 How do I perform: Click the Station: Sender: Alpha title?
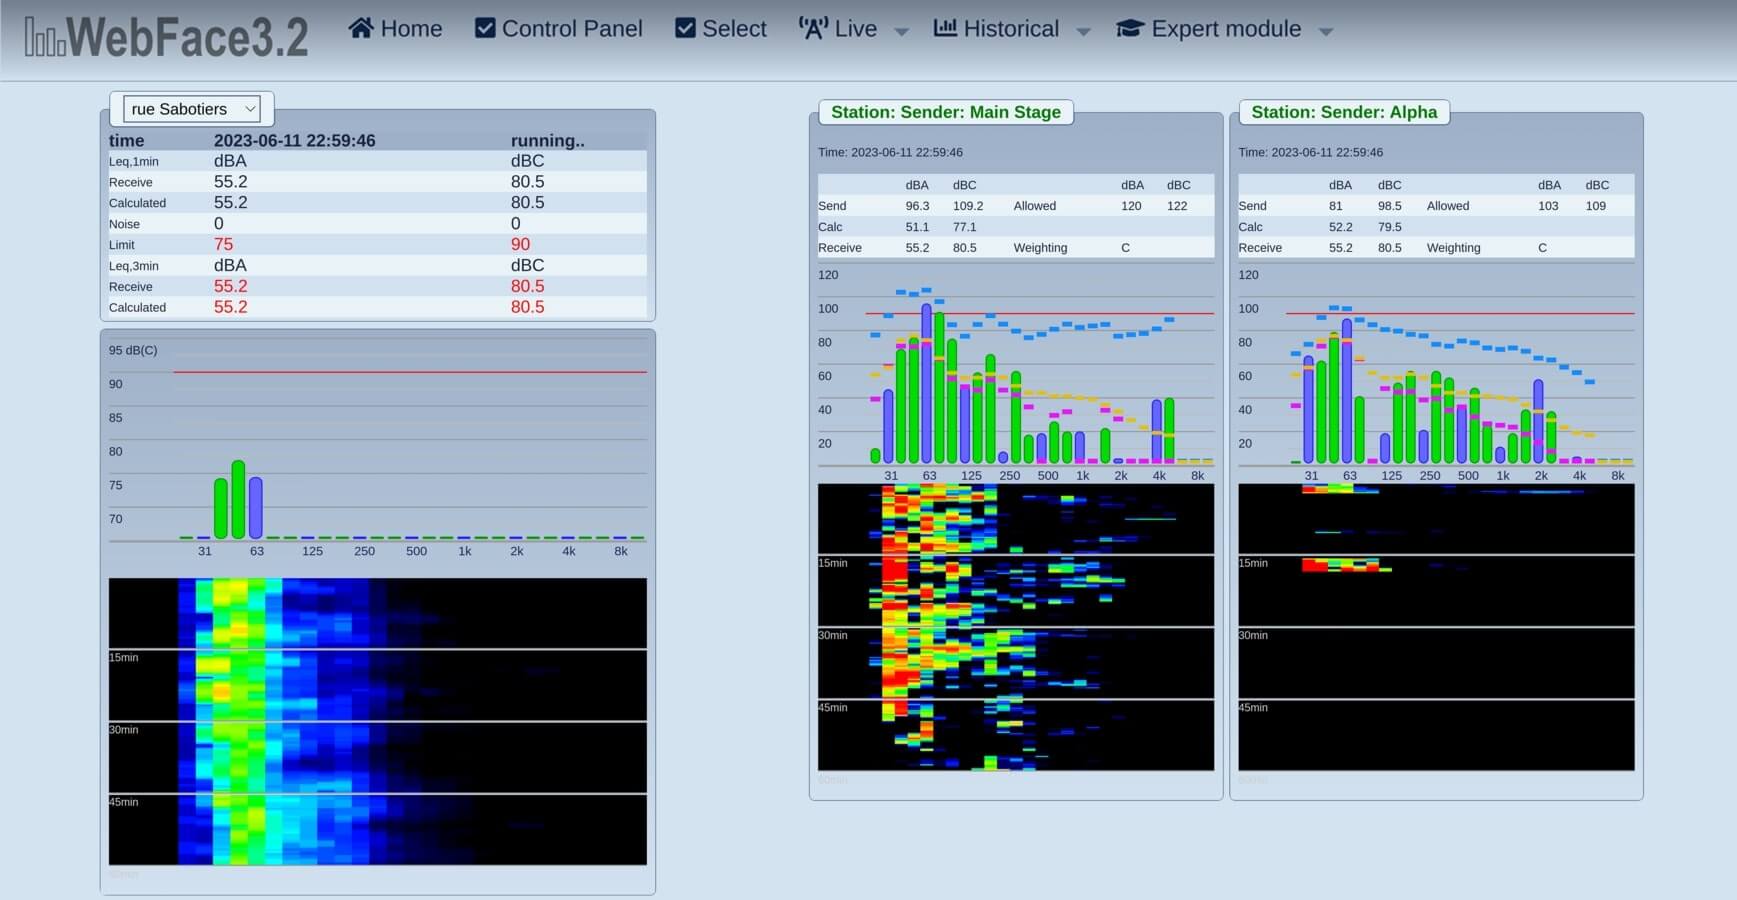1344,112
